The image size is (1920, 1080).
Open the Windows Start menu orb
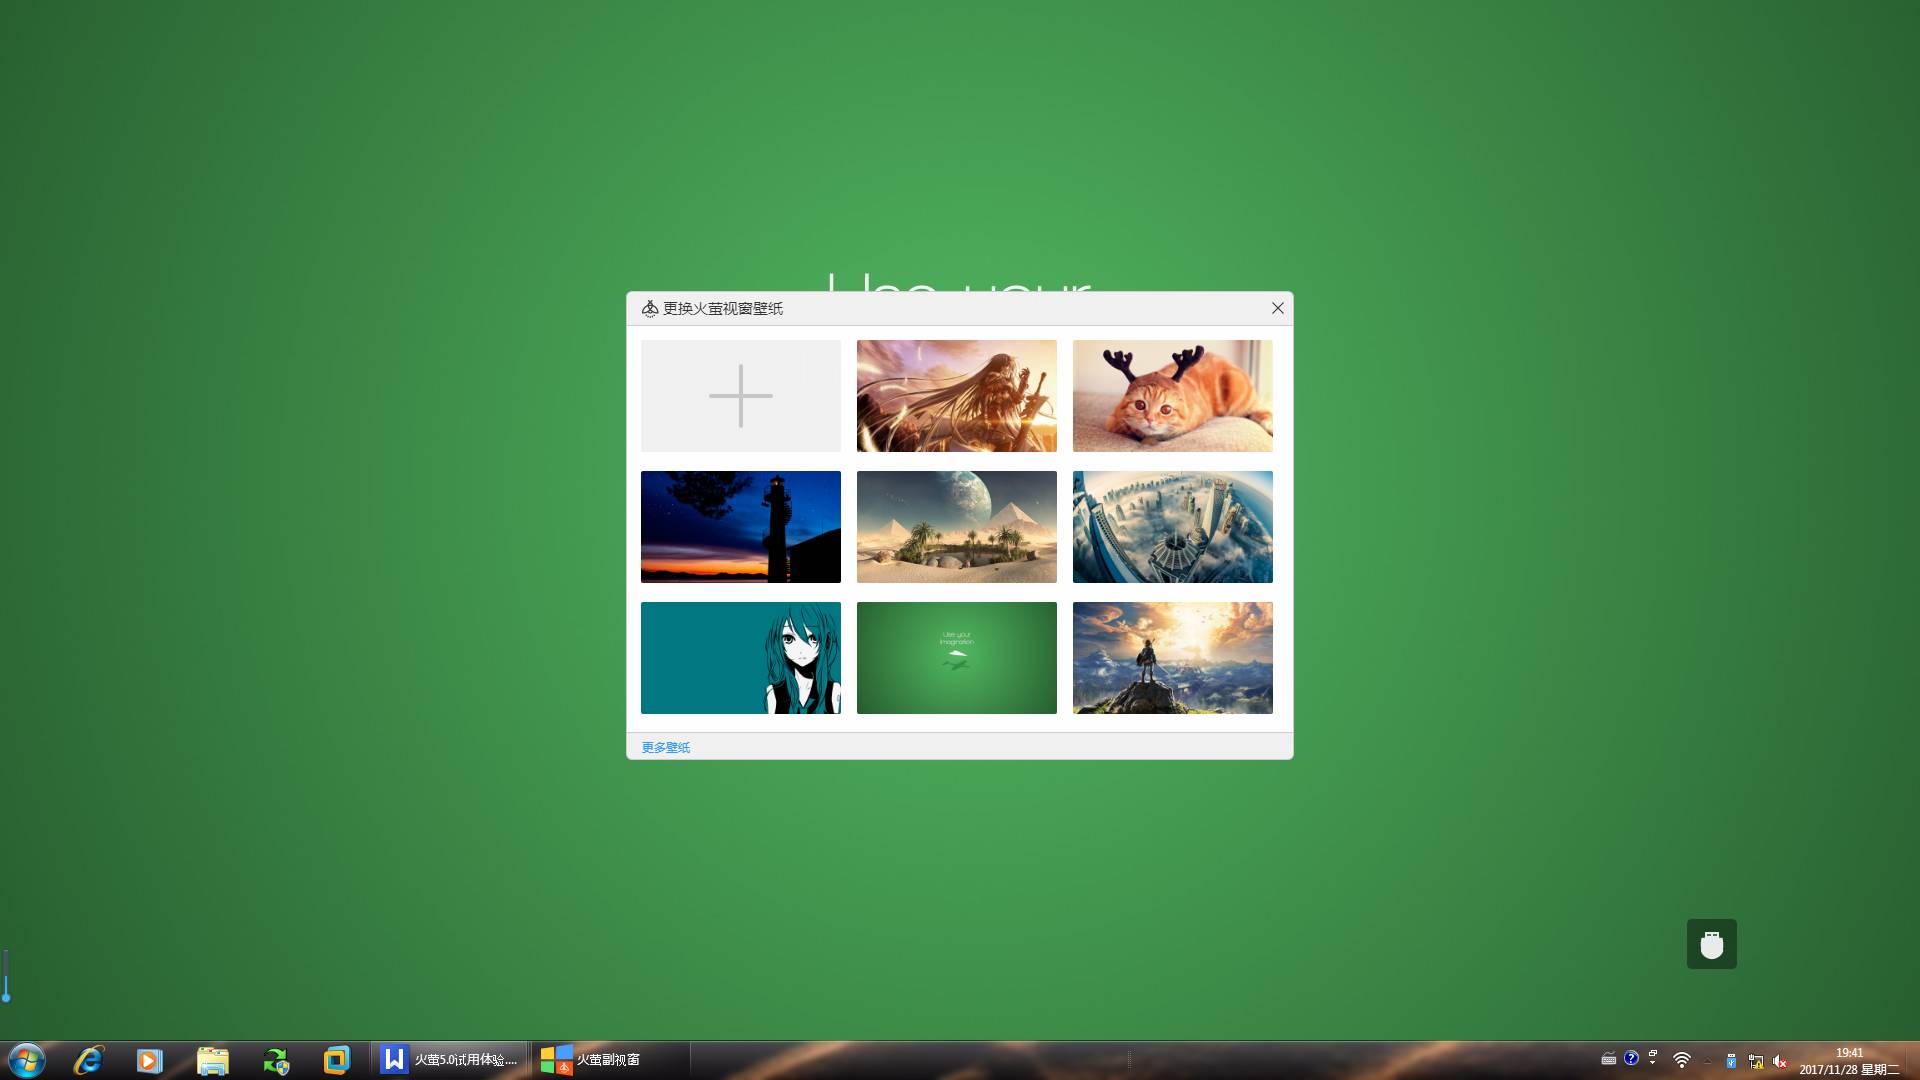click(27, 1060)
